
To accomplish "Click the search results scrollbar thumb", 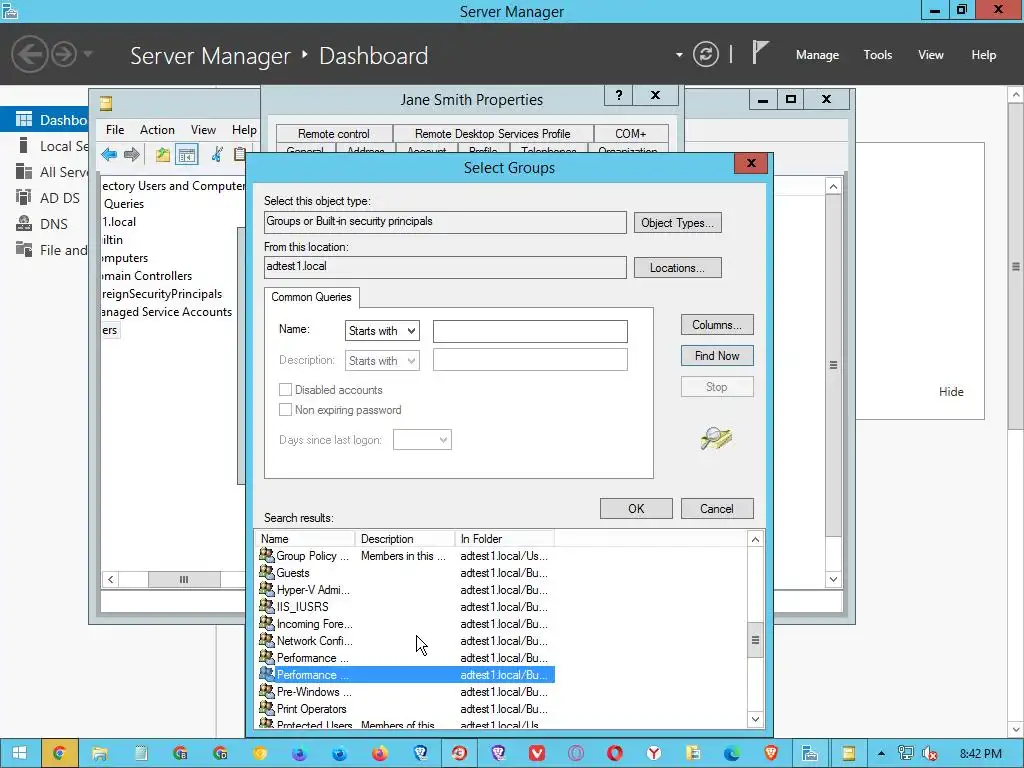I will pyautogui.click(x=755, y=640).
